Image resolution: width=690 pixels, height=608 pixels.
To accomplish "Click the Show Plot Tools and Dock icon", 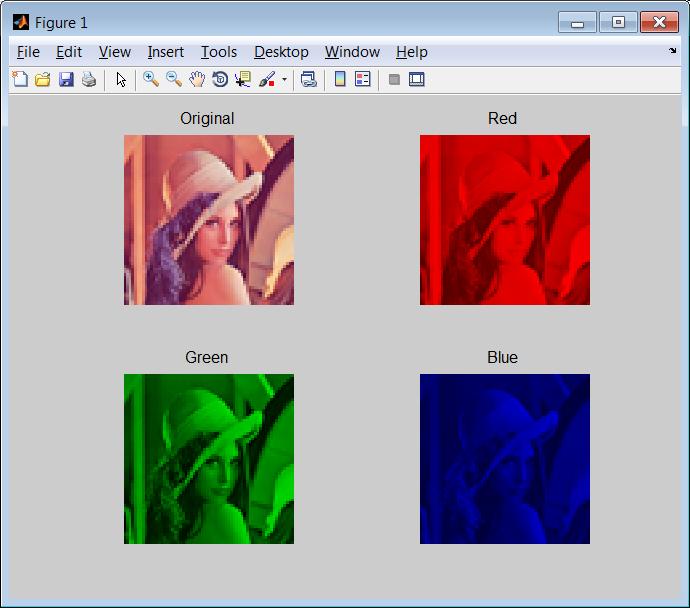I will coord(417,80).
